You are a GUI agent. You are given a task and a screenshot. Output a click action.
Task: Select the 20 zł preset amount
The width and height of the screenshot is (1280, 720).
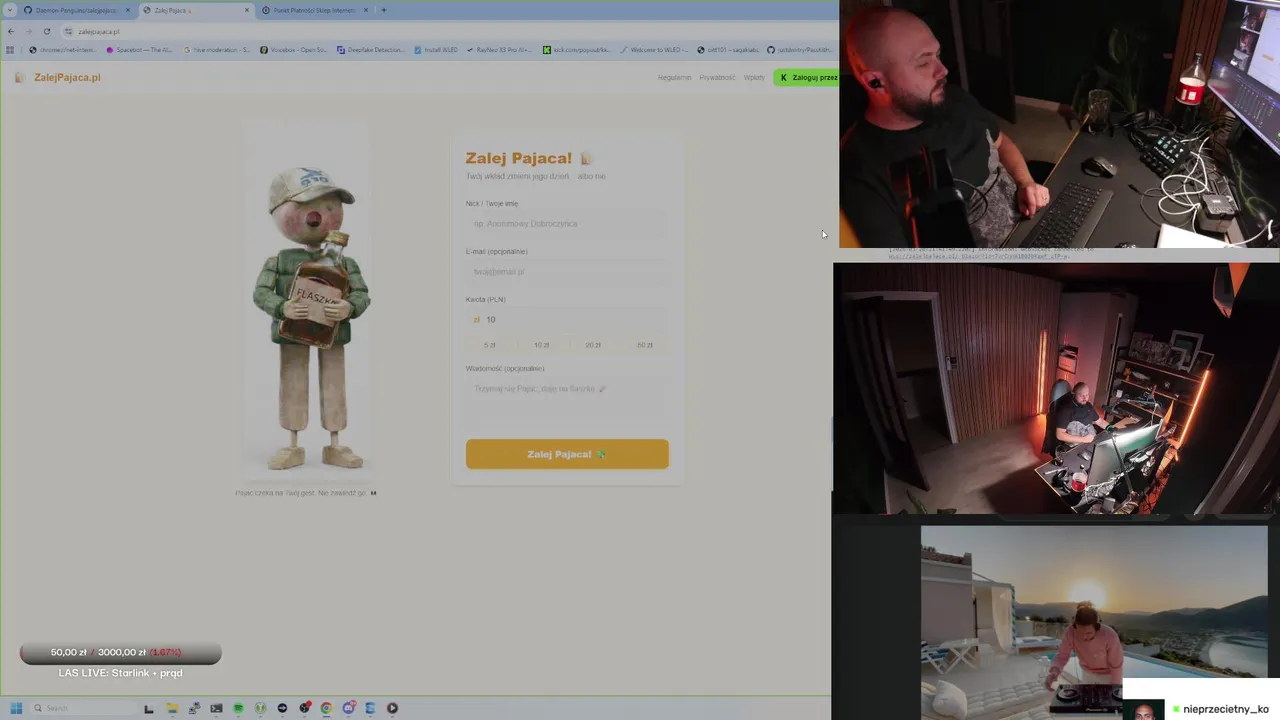click(x=593, y=345)
